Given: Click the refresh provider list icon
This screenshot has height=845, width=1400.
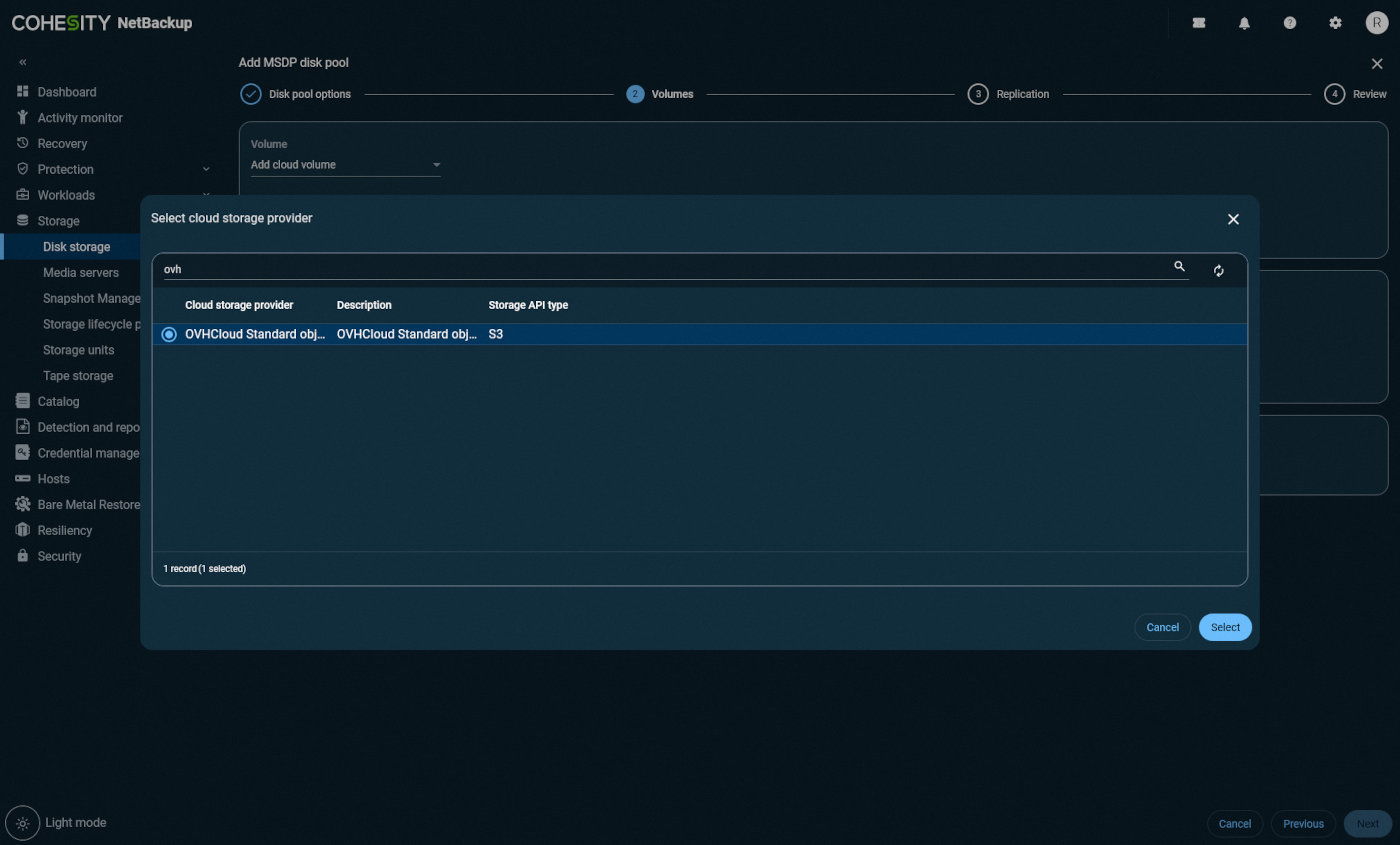Looking at the screenshot, I should pos(1218,271).
